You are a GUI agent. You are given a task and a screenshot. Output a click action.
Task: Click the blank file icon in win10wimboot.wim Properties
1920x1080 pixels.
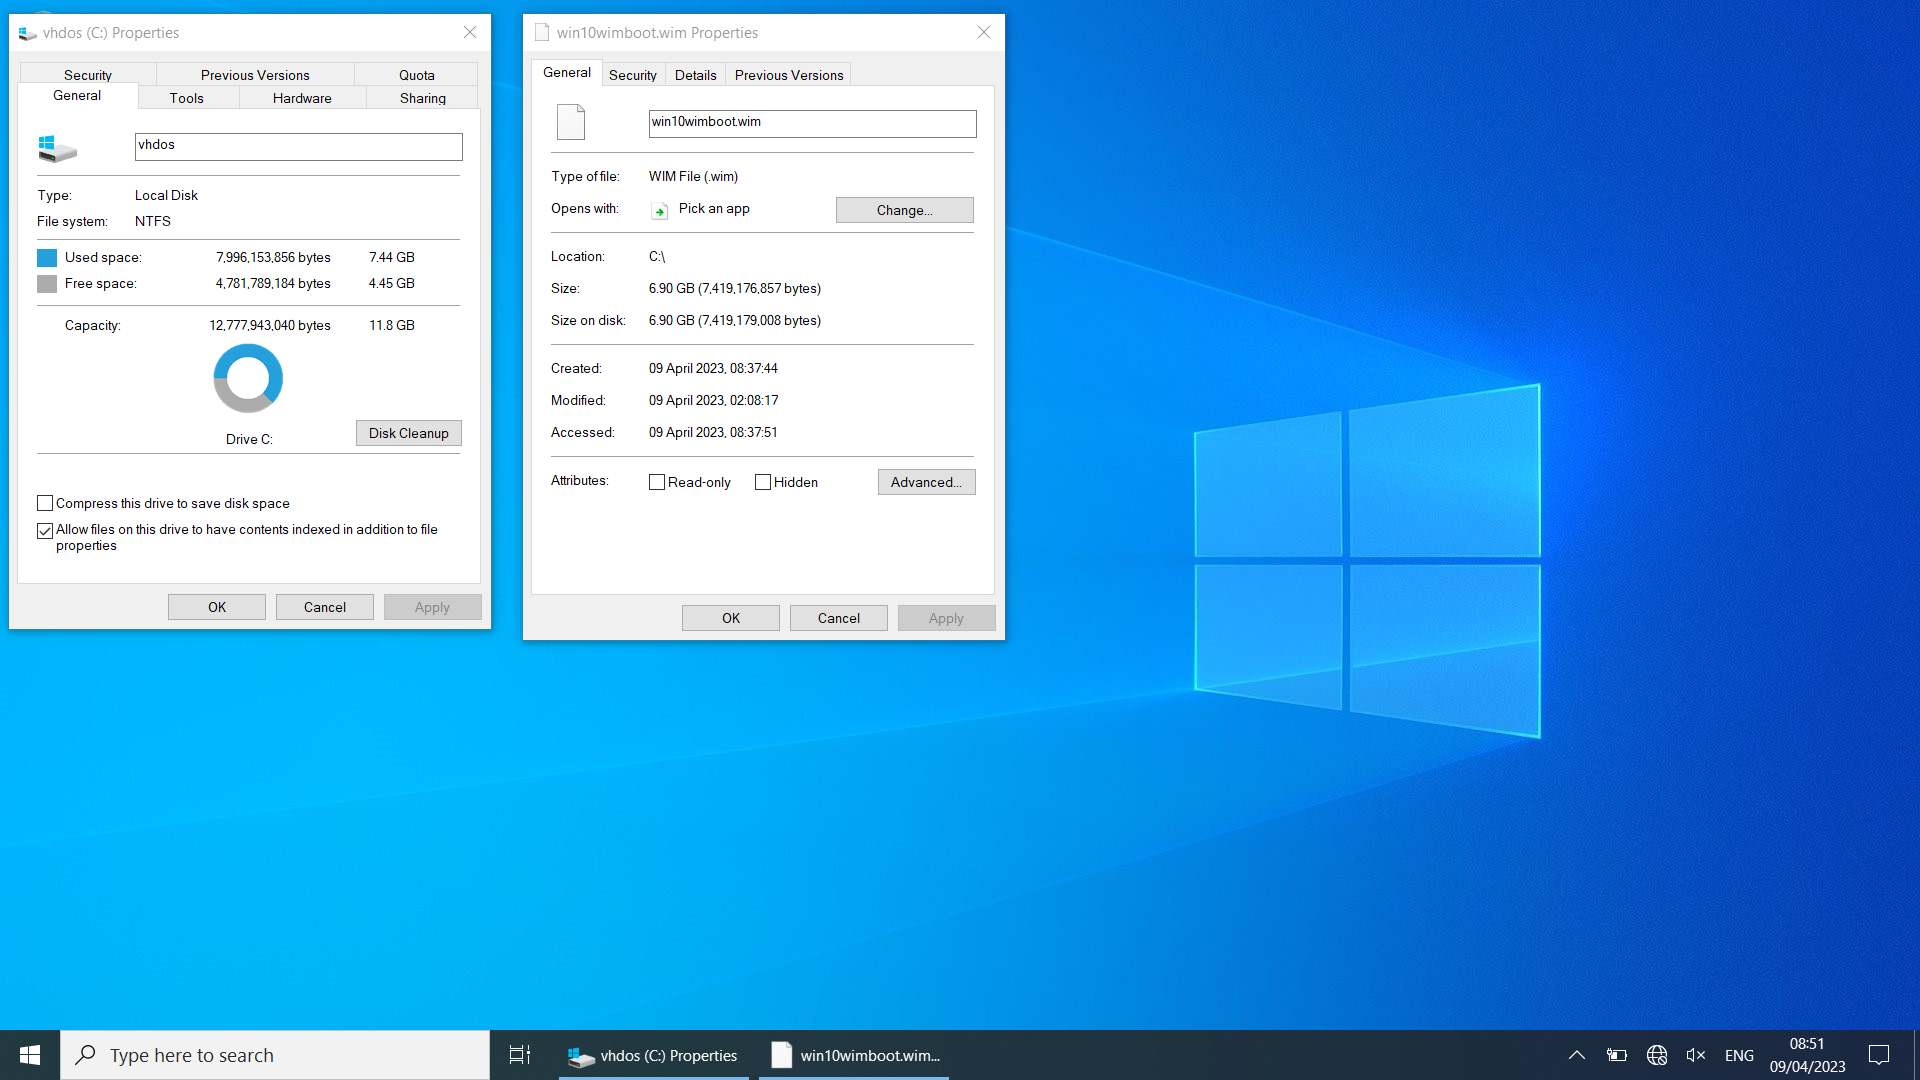(x=571, y=122)
